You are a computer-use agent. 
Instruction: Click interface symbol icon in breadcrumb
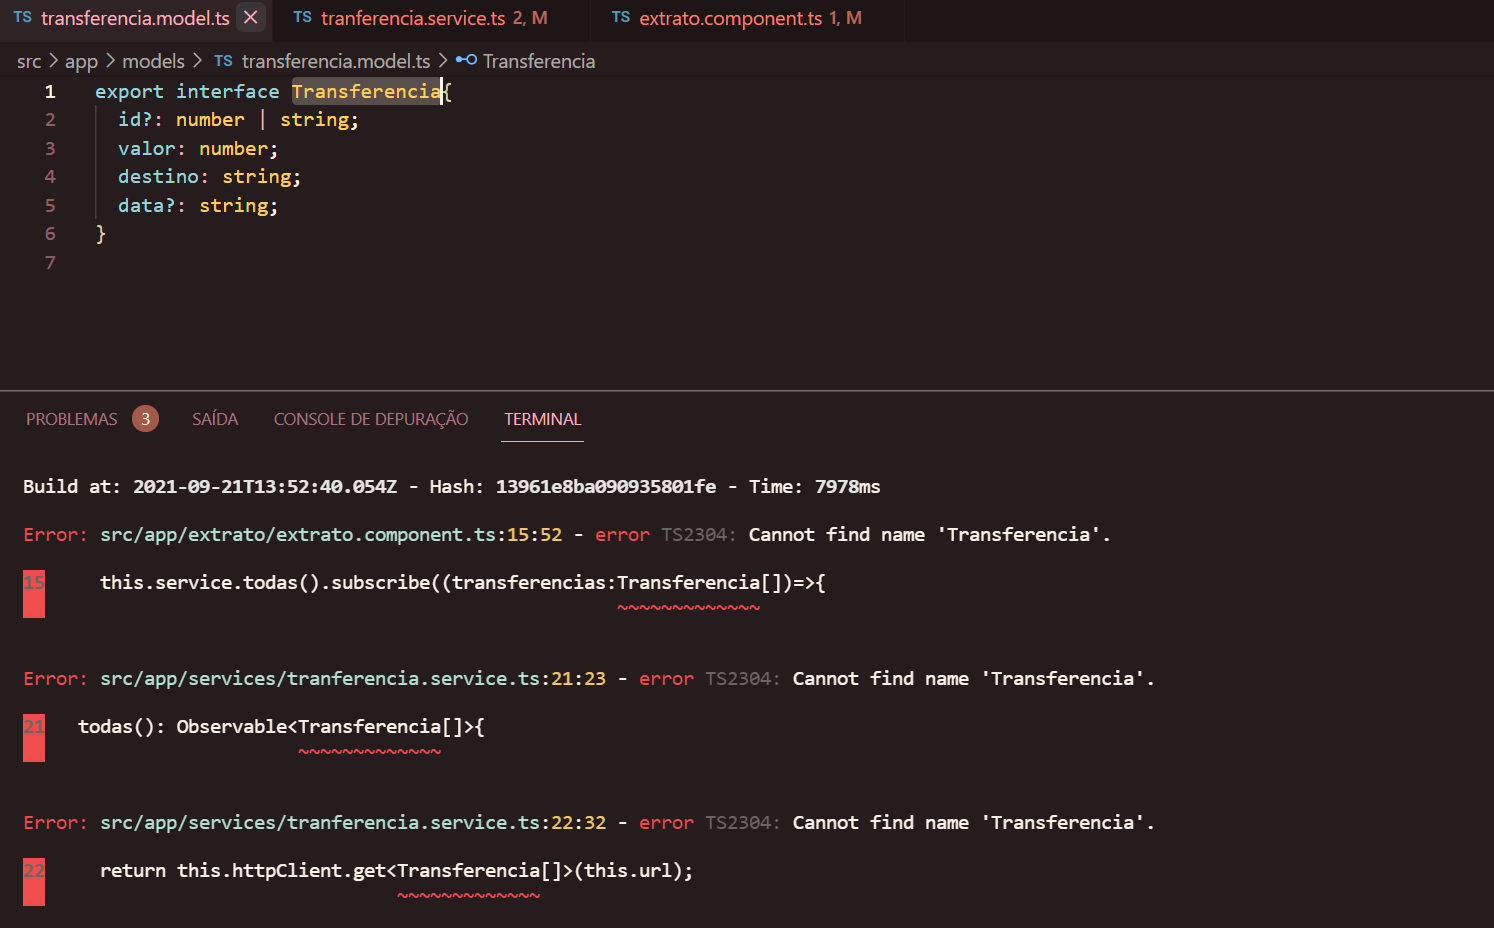466,61
